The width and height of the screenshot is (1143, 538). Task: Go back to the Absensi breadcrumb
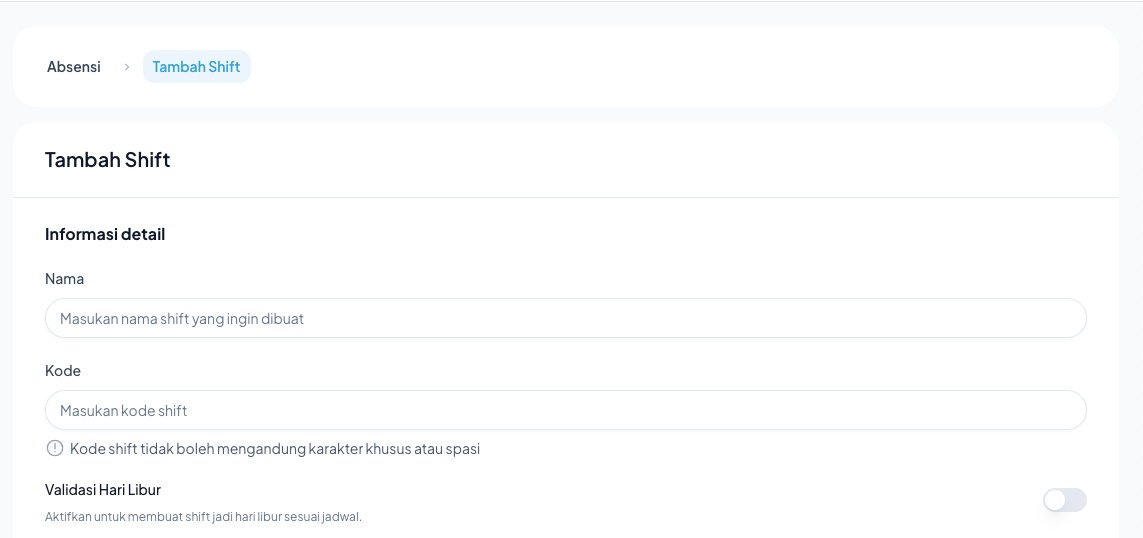[74, 67]
